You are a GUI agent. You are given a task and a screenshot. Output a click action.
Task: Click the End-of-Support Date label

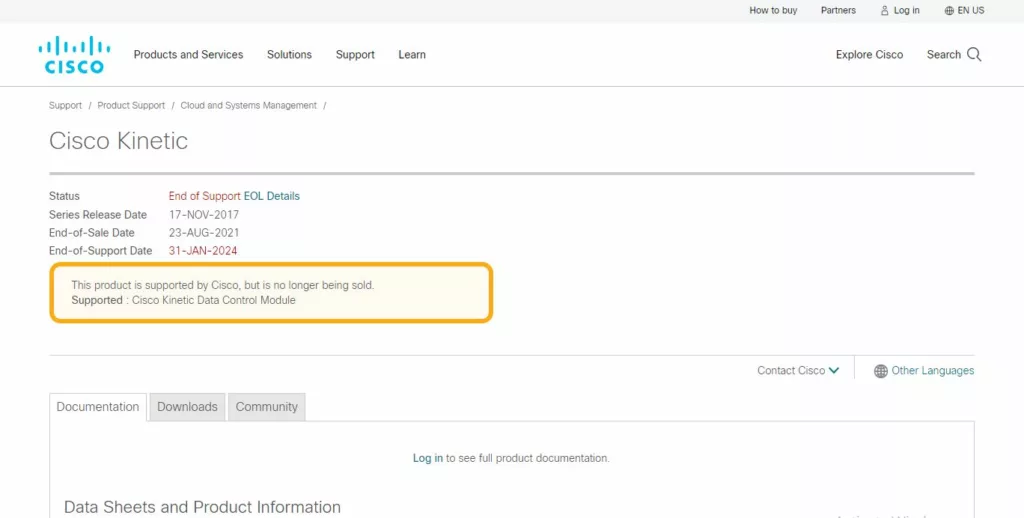(x=101, y=251)
